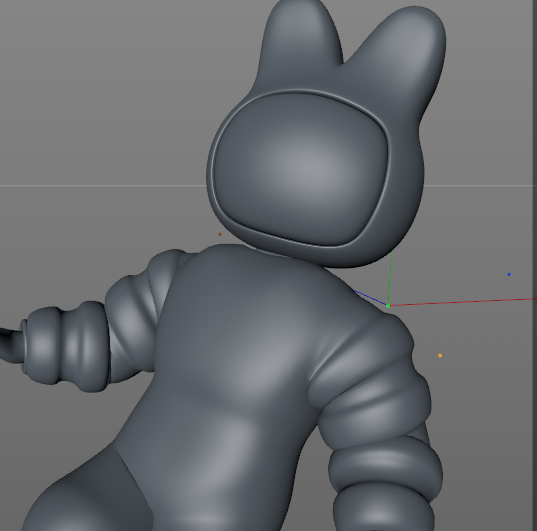Click the red X-axis line
The height and width of the screenshot is (531, 537).
coord(462,302)
